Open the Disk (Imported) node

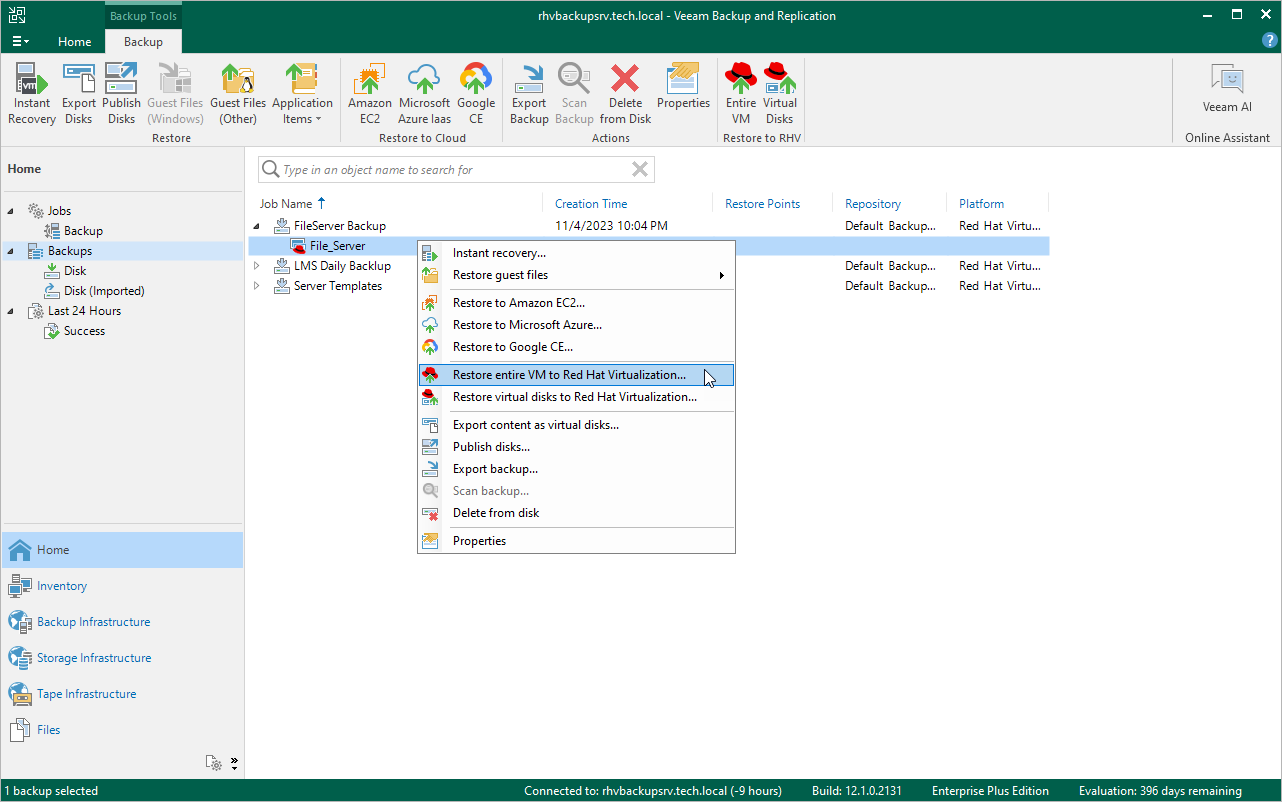(x=104, y=291)
